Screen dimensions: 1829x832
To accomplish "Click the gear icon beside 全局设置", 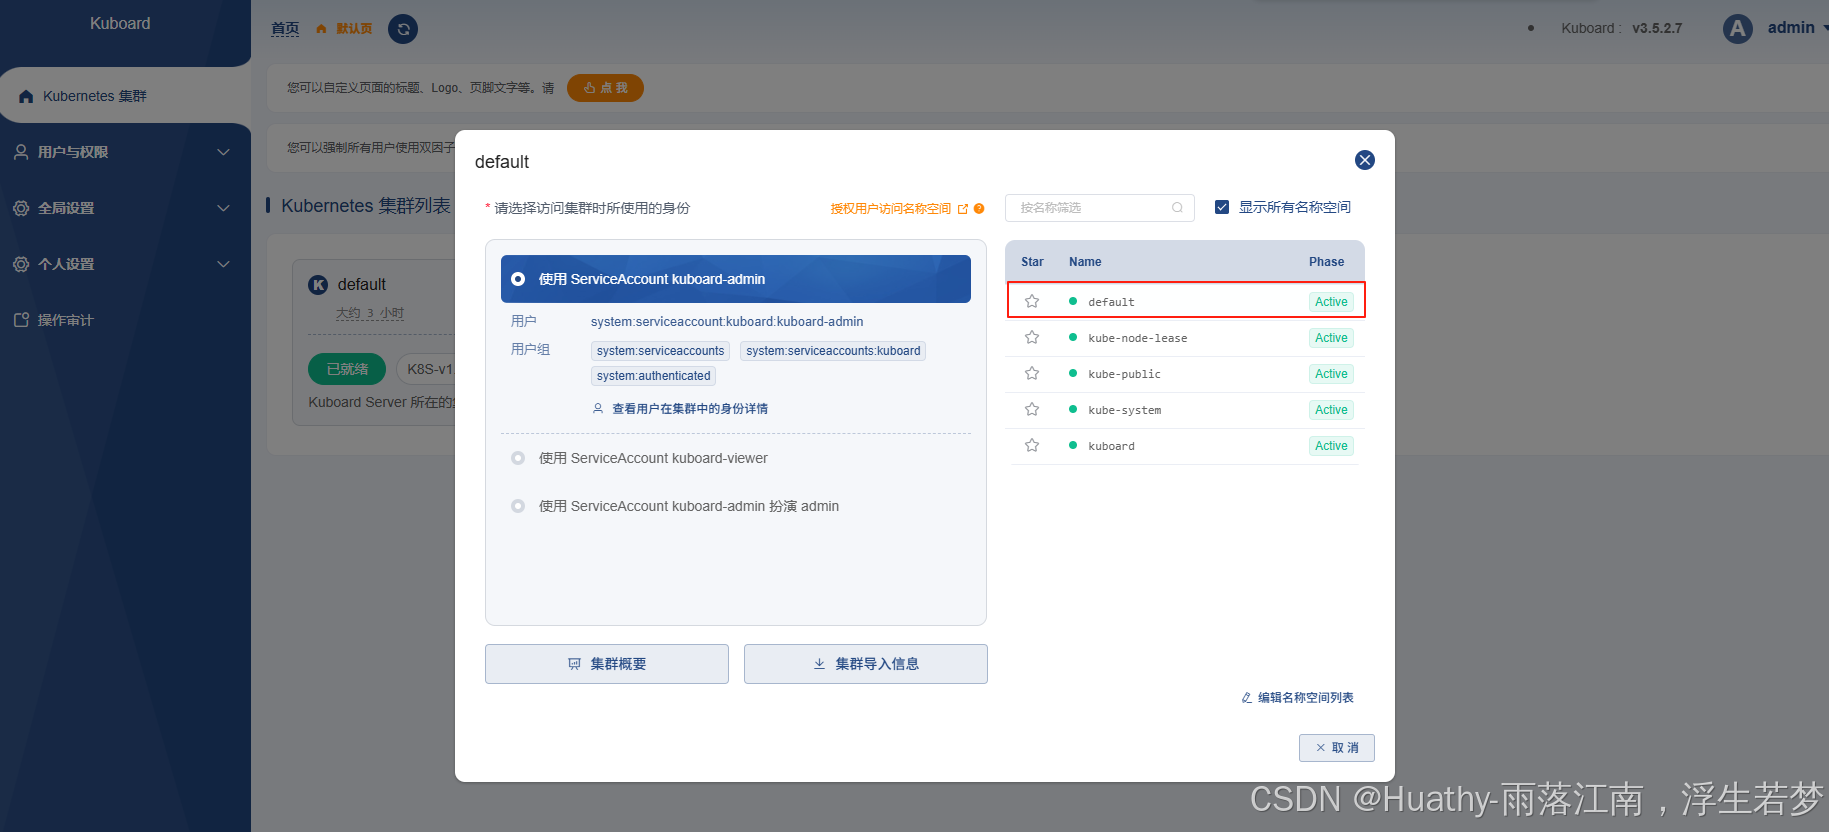I will [x=21, y=208].
